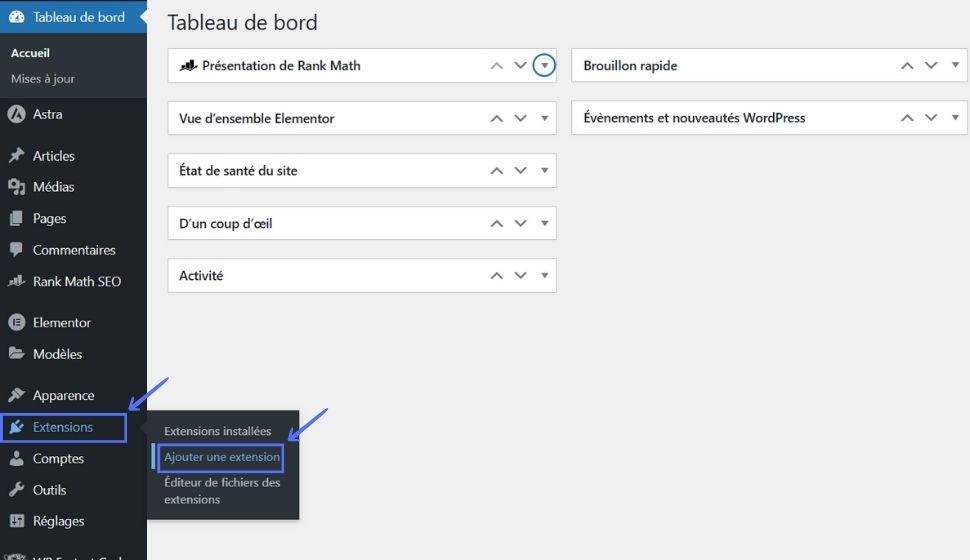Click the Présentation de Rank Math title
This screenshot has height=560, width=970.
281,66
